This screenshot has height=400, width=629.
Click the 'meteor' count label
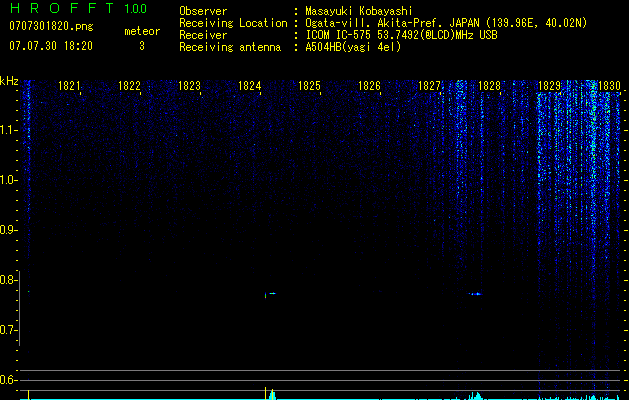142,31
